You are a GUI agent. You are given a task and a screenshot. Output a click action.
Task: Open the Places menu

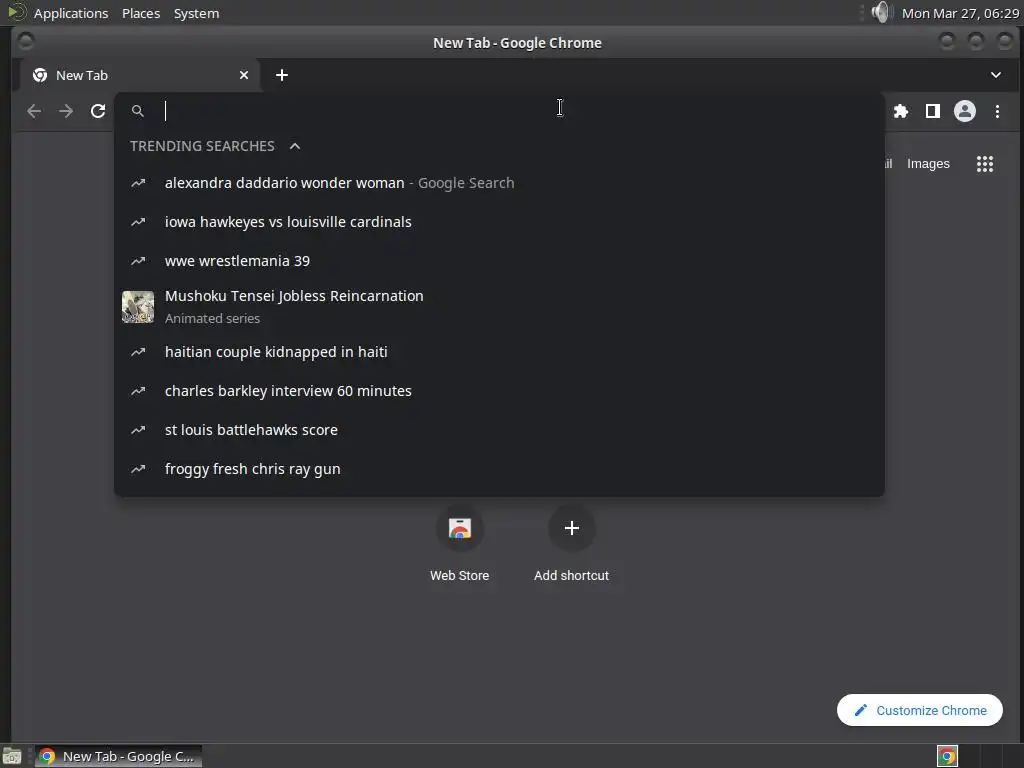(x=141, y=13)
